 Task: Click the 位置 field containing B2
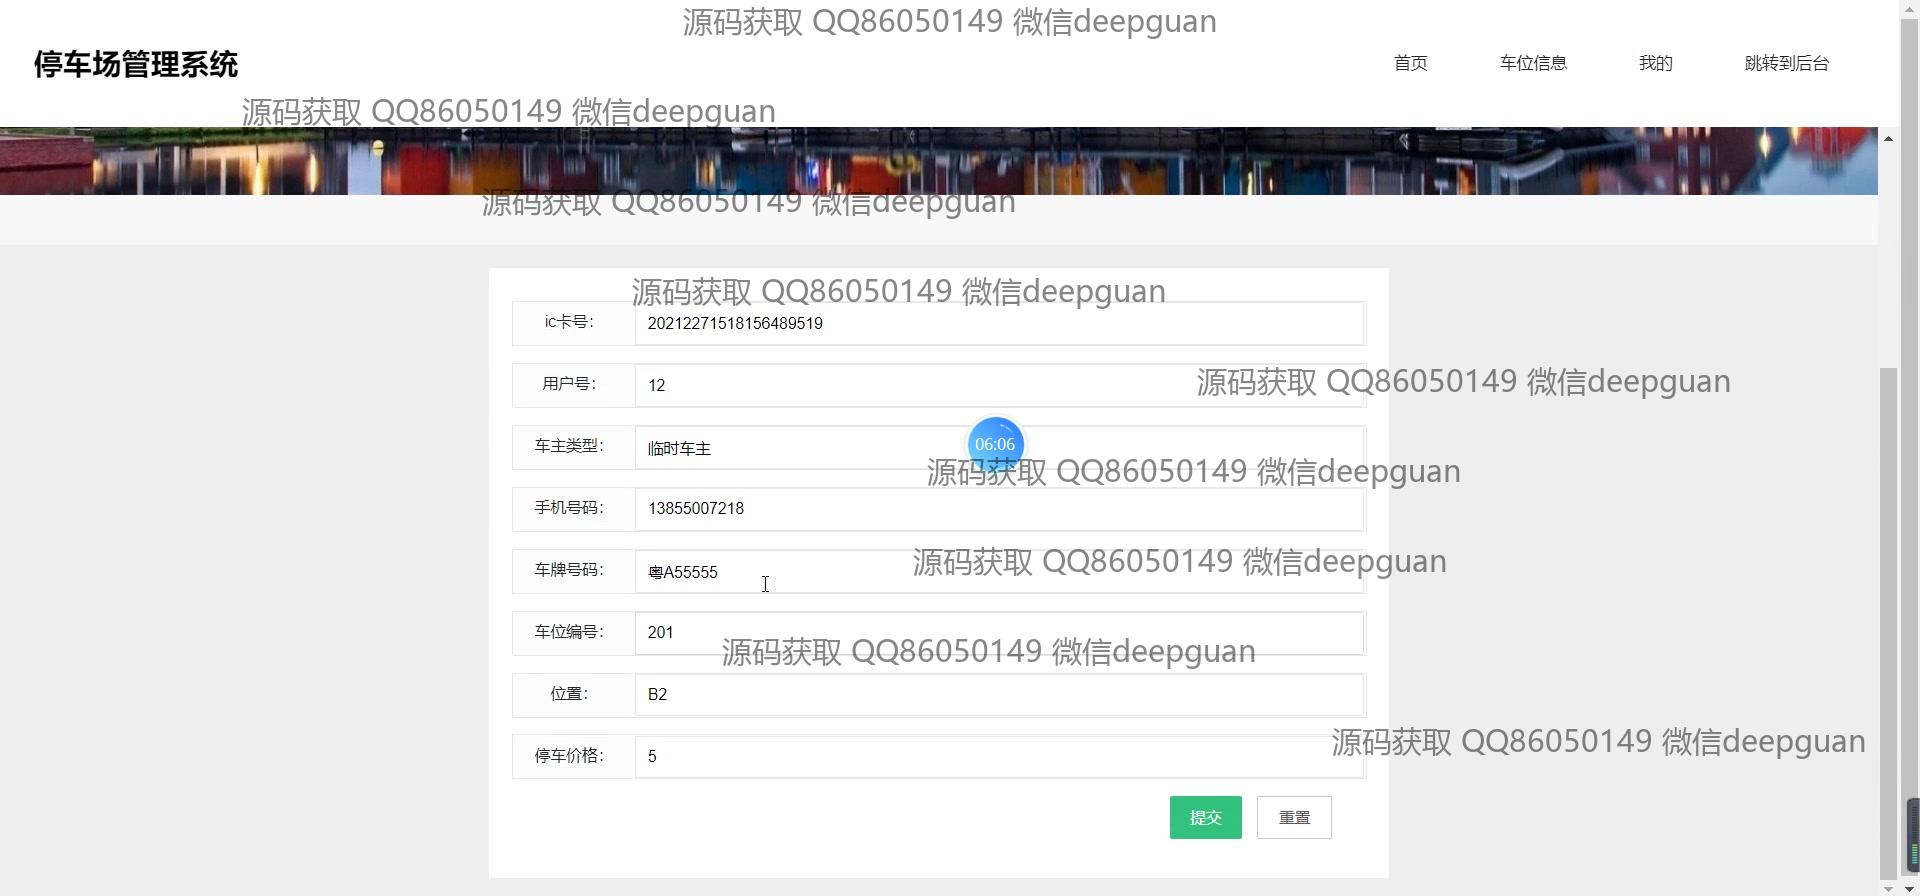tap(998, 695)
